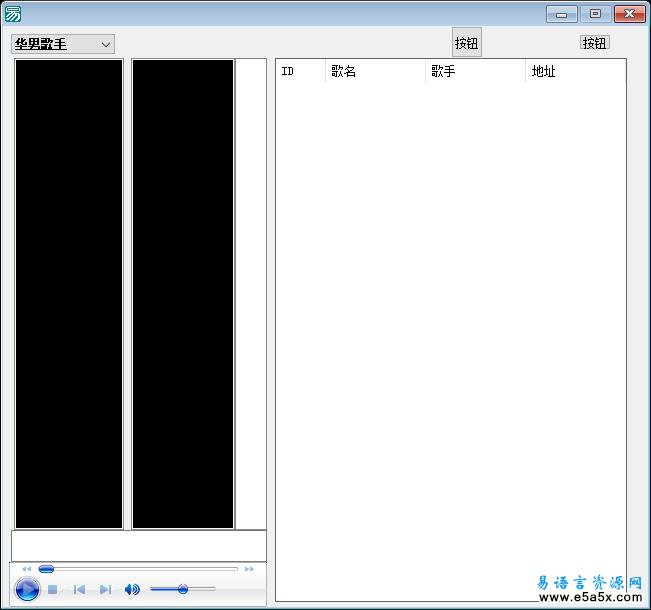This screenshot has width=651, height=610.
Task: Click the white info box above player
Action: point(139,546)
